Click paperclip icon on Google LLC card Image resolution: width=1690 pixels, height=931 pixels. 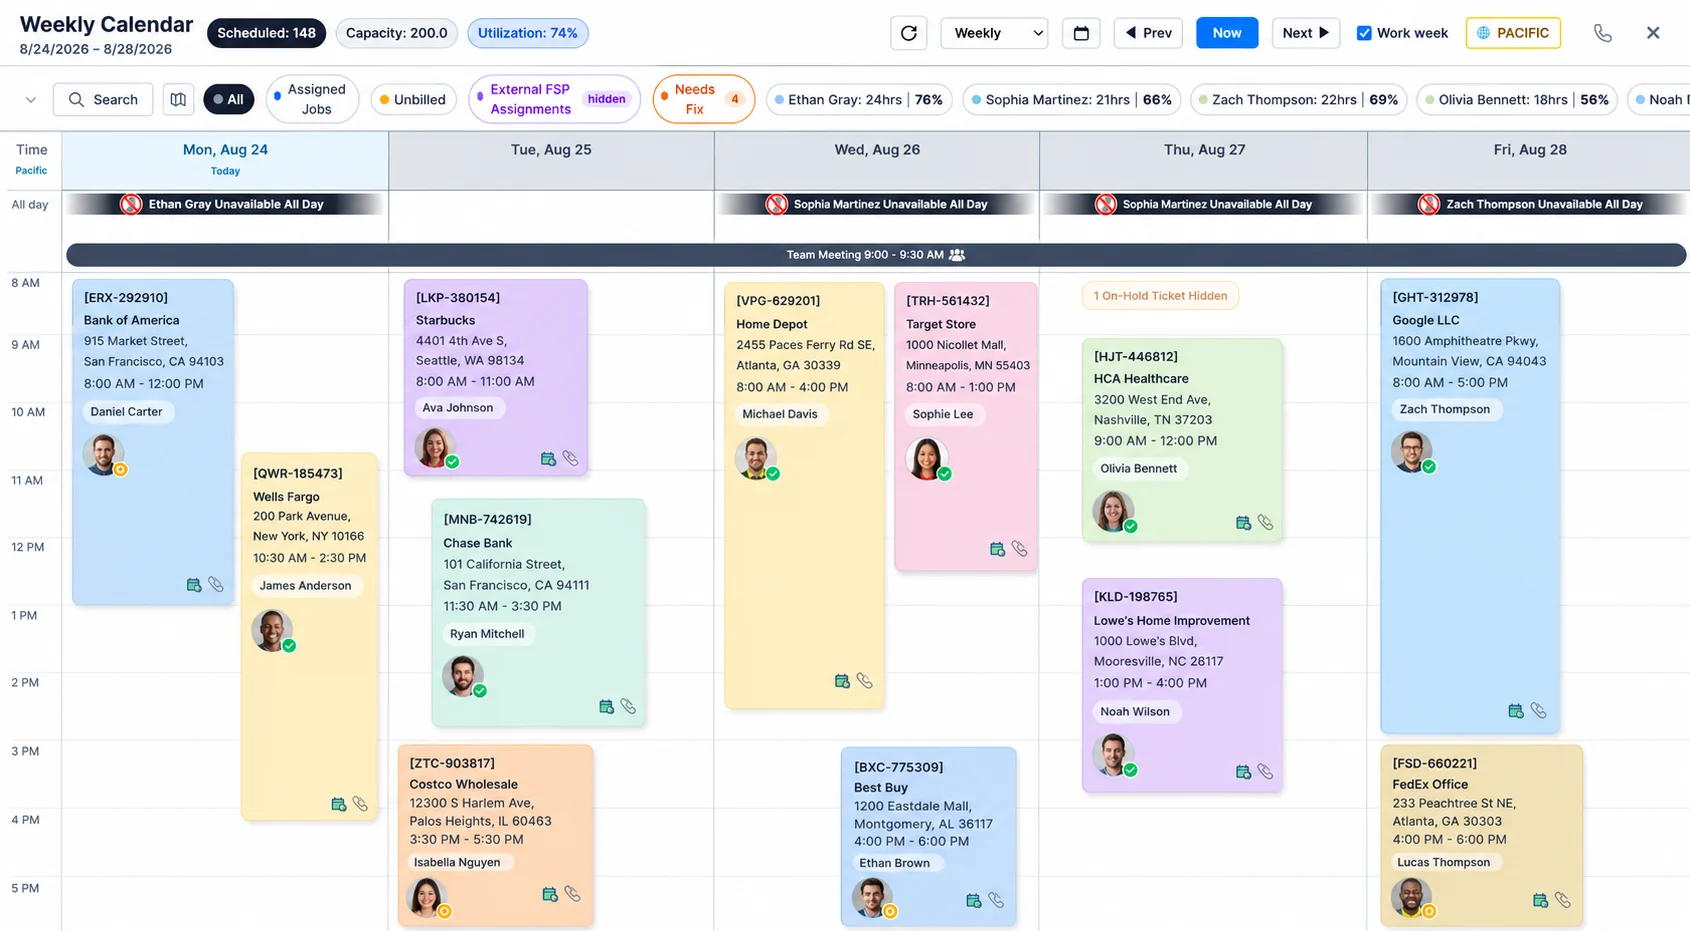[x=1538, y=711]
